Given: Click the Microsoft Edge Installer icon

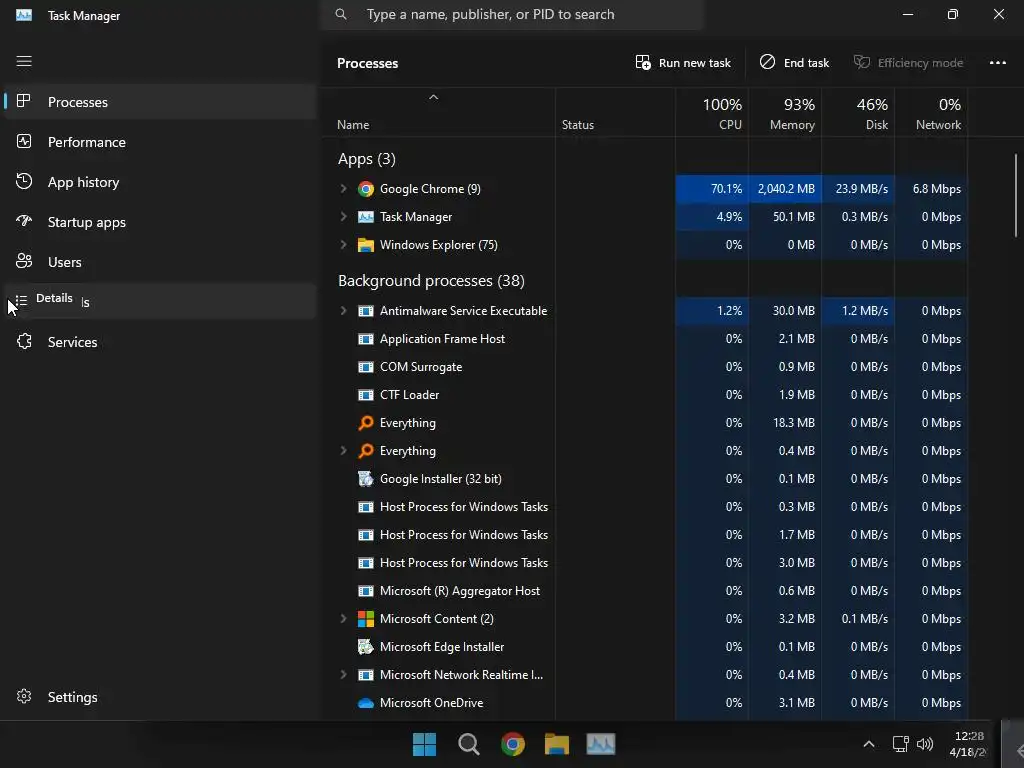Looking at the screenshot, I should click(x=366, y=647).
